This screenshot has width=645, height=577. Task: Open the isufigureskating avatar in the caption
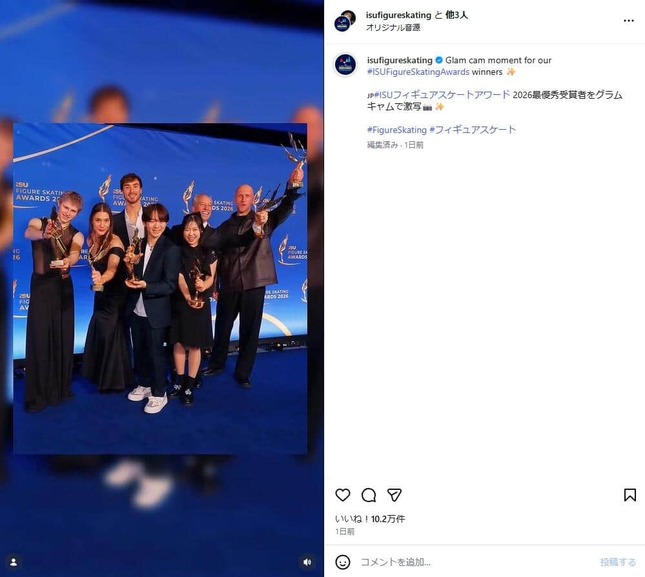(345, 65)
